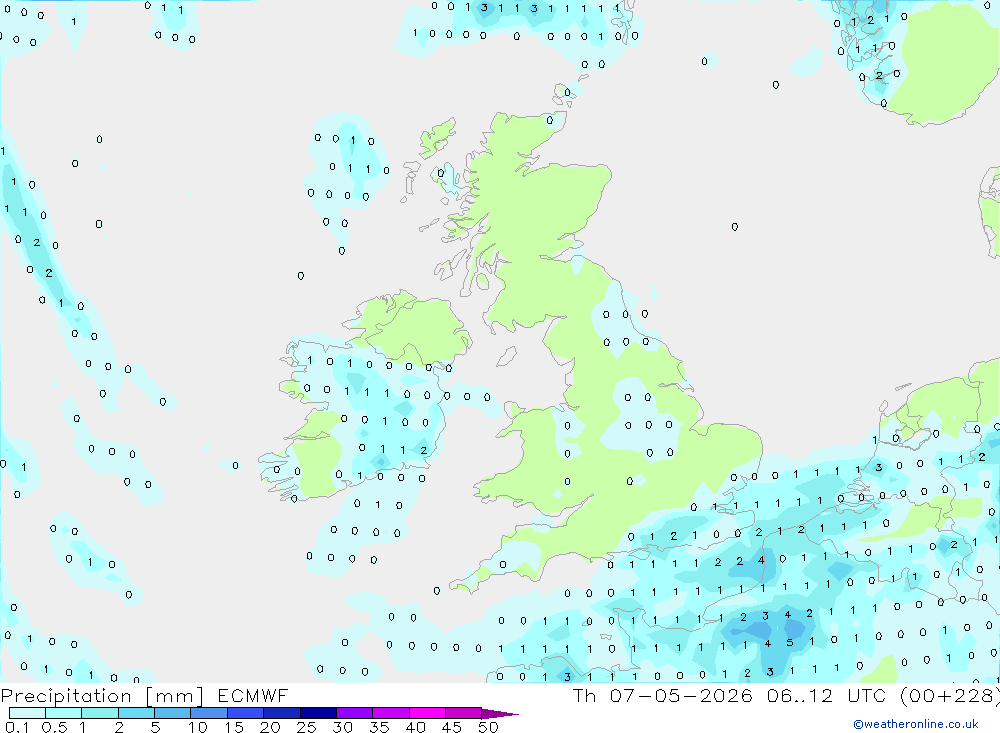Click the 40–45 mm magenta legend swatch
This screenshot has width=1000, height=733.
pyautogui.click(x=427, y=713)
